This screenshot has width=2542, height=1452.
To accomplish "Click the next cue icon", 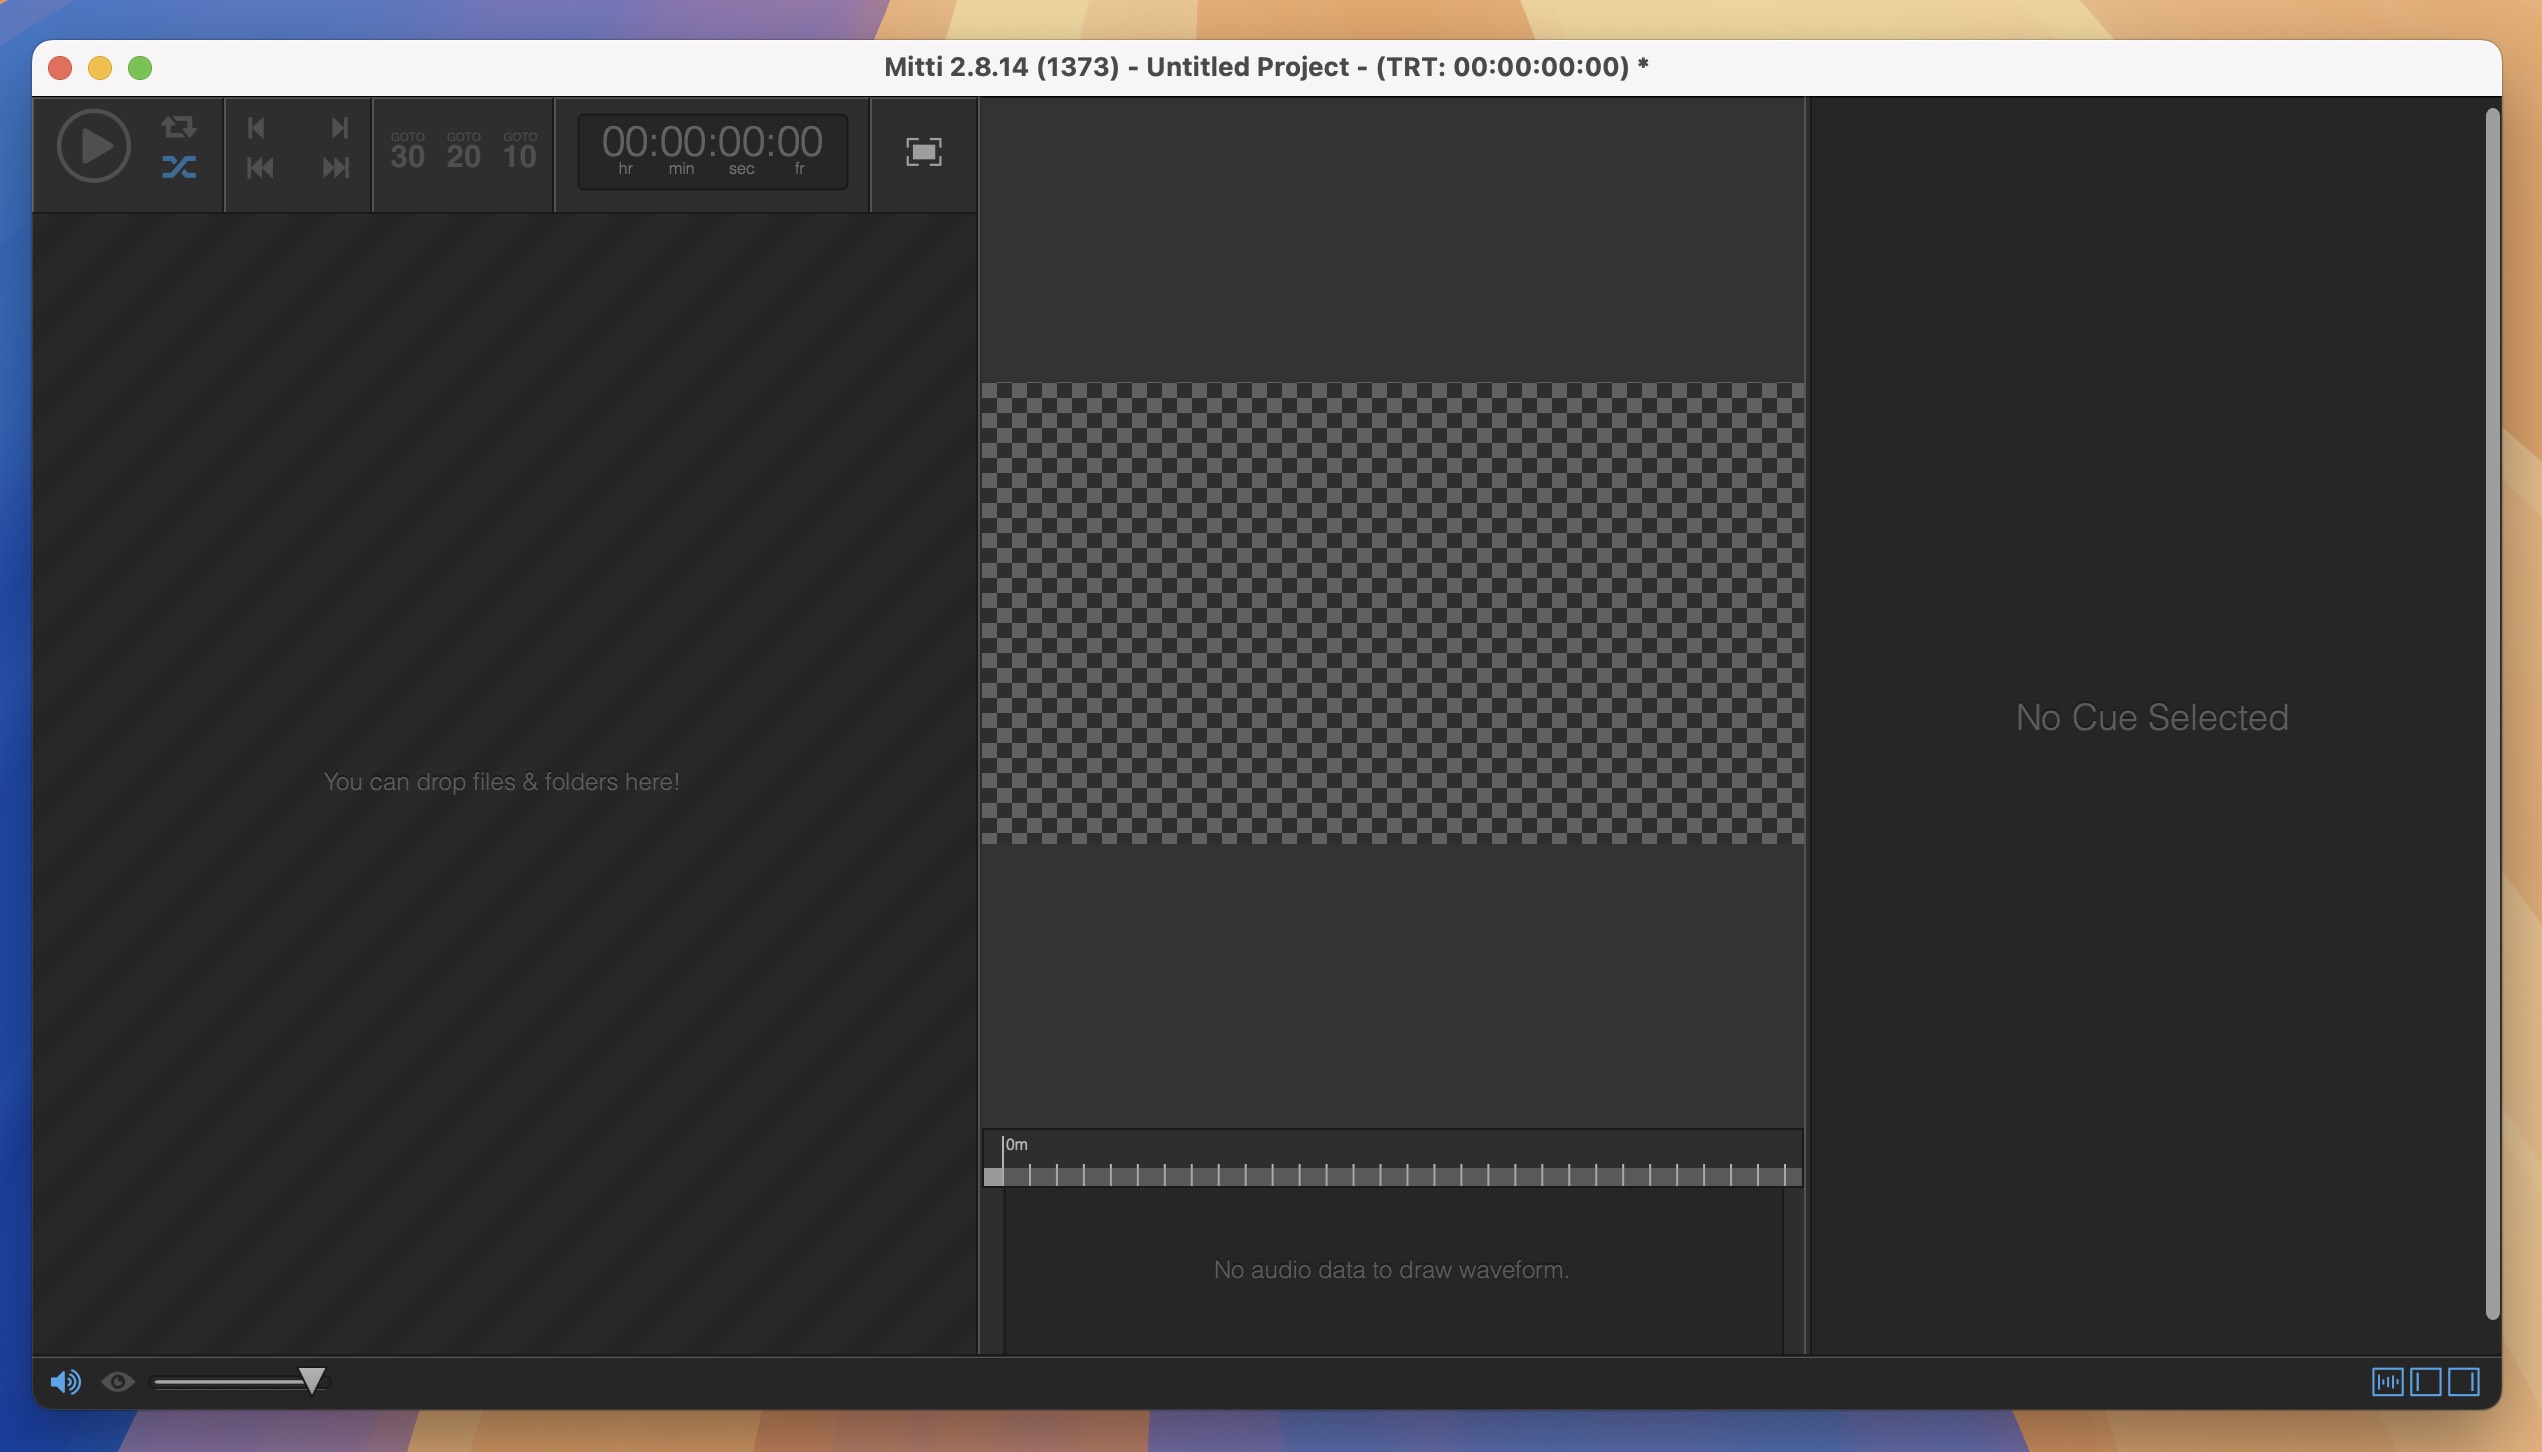I will [339, 128].
